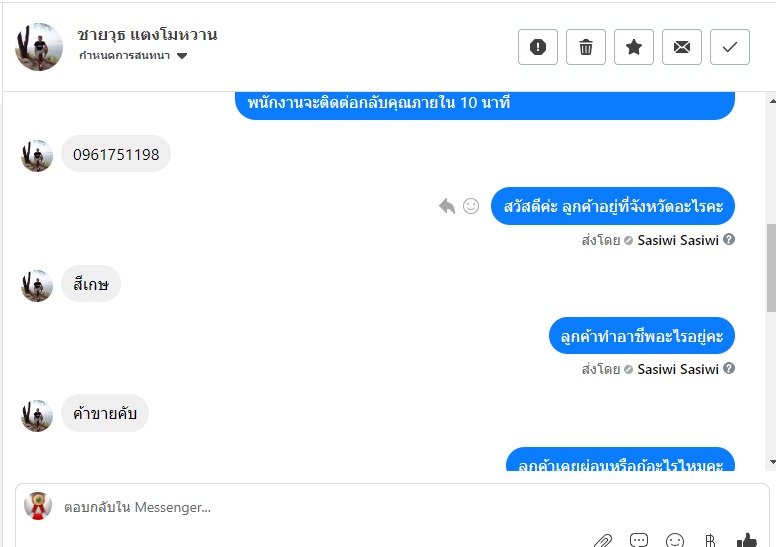Viewport: 776px width, 547px height.
Task: Click the help icon beside first Sasiwi Sasiwi
Action: [x=728, y=240]
